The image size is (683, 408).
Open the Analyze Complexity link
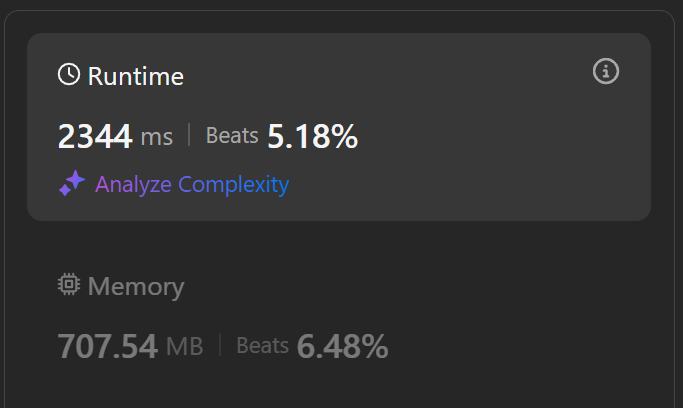click(x=191, y=184)
